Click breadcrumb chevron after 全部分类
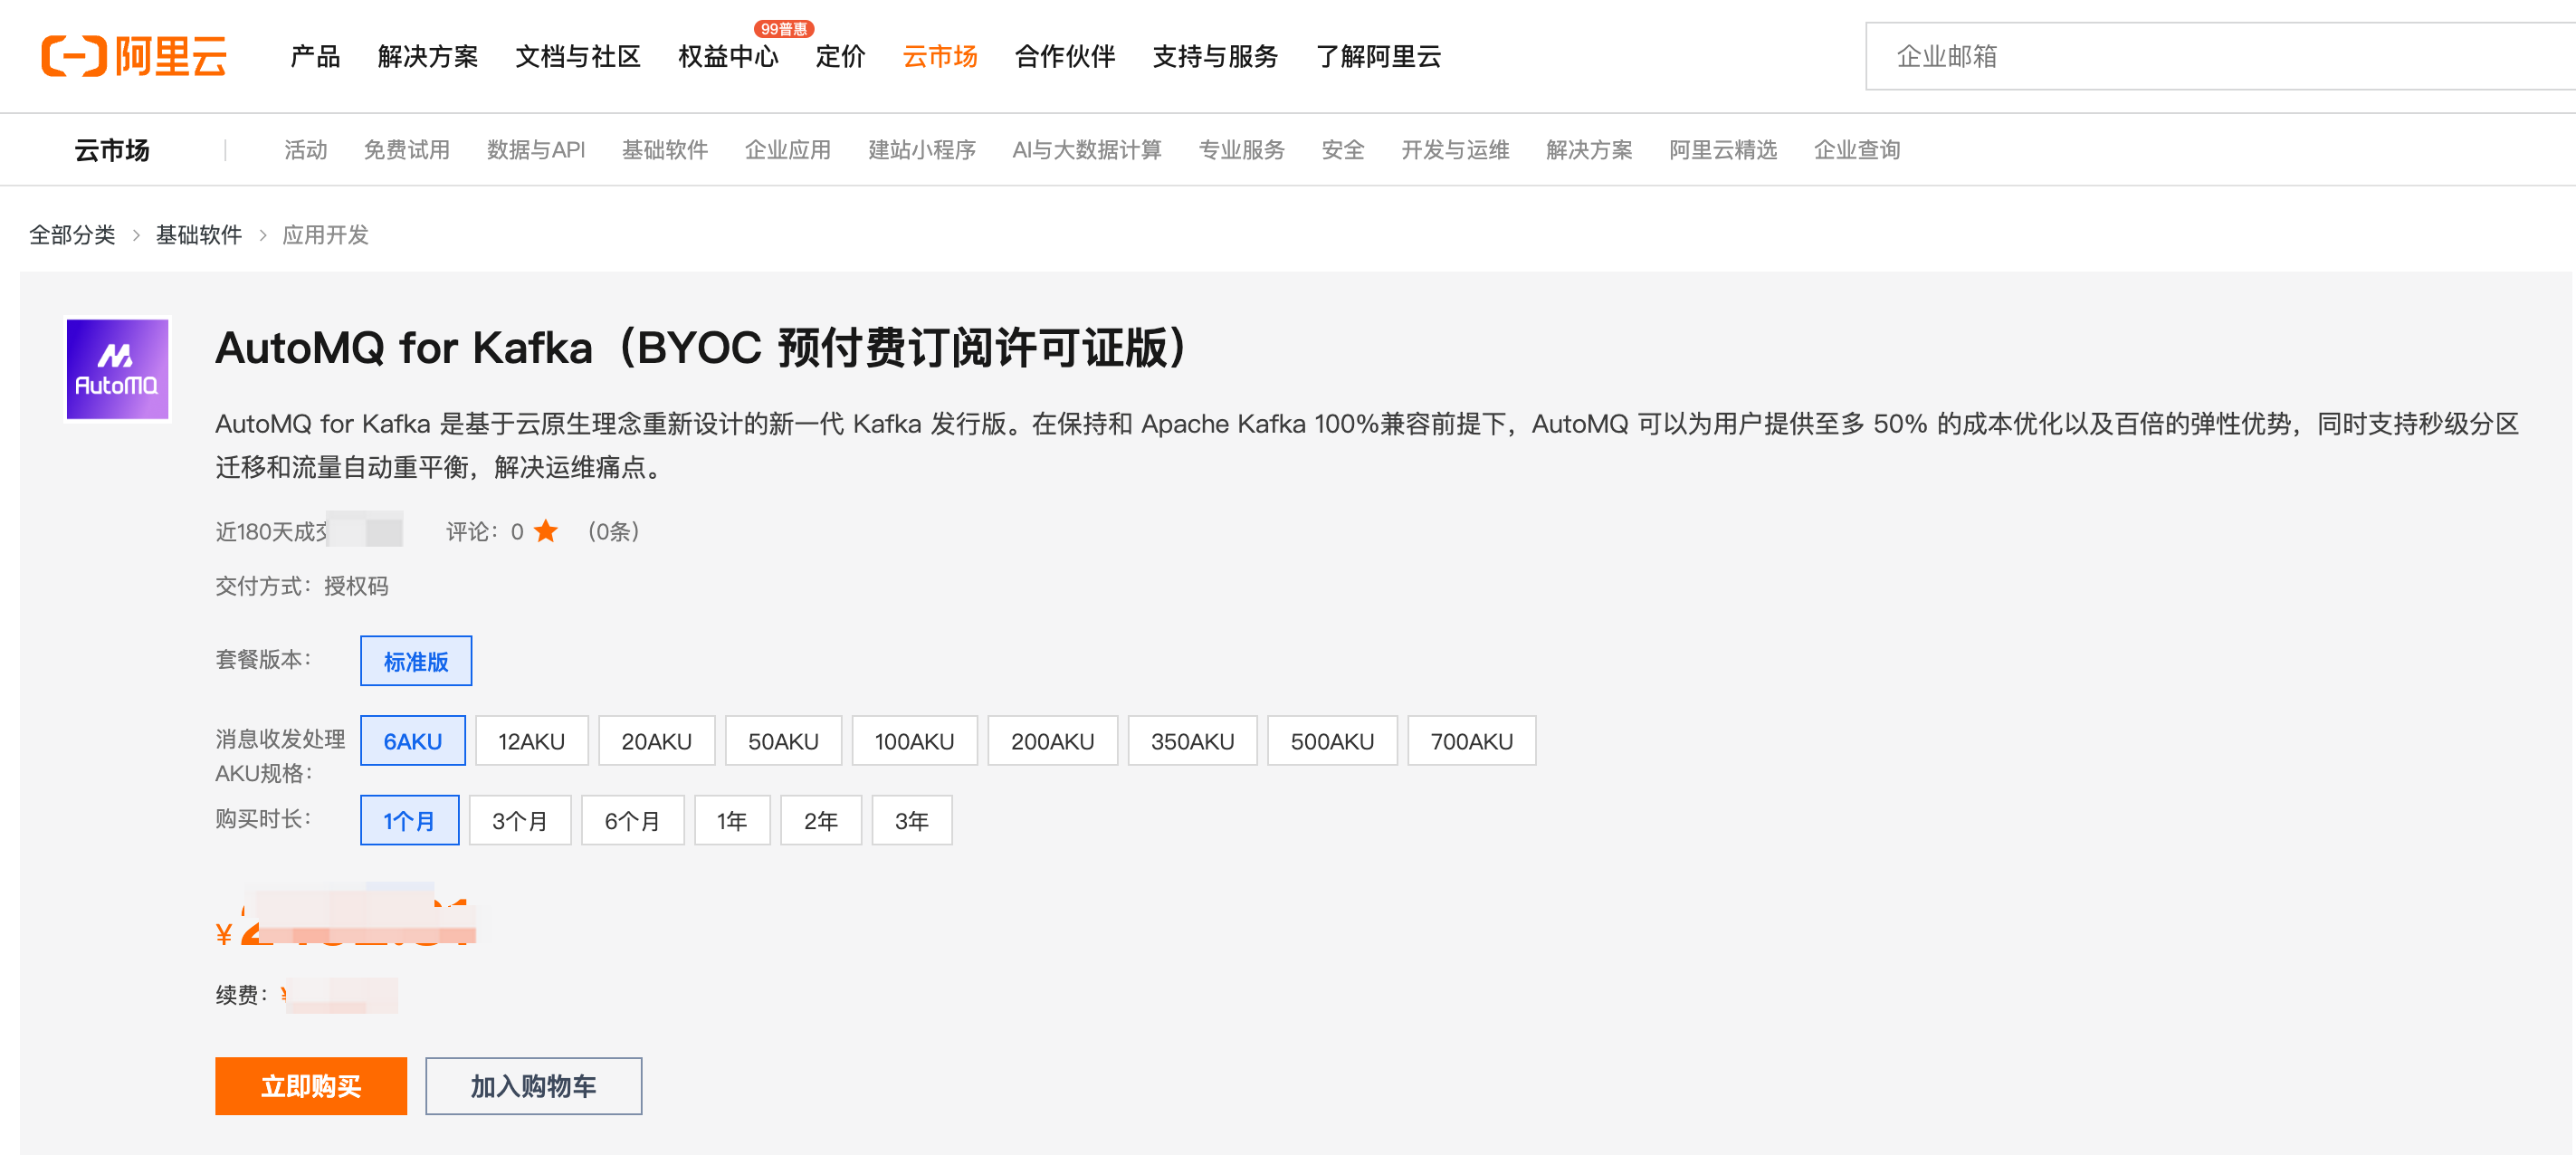The image size is (2576, 1155). (136, 235)
